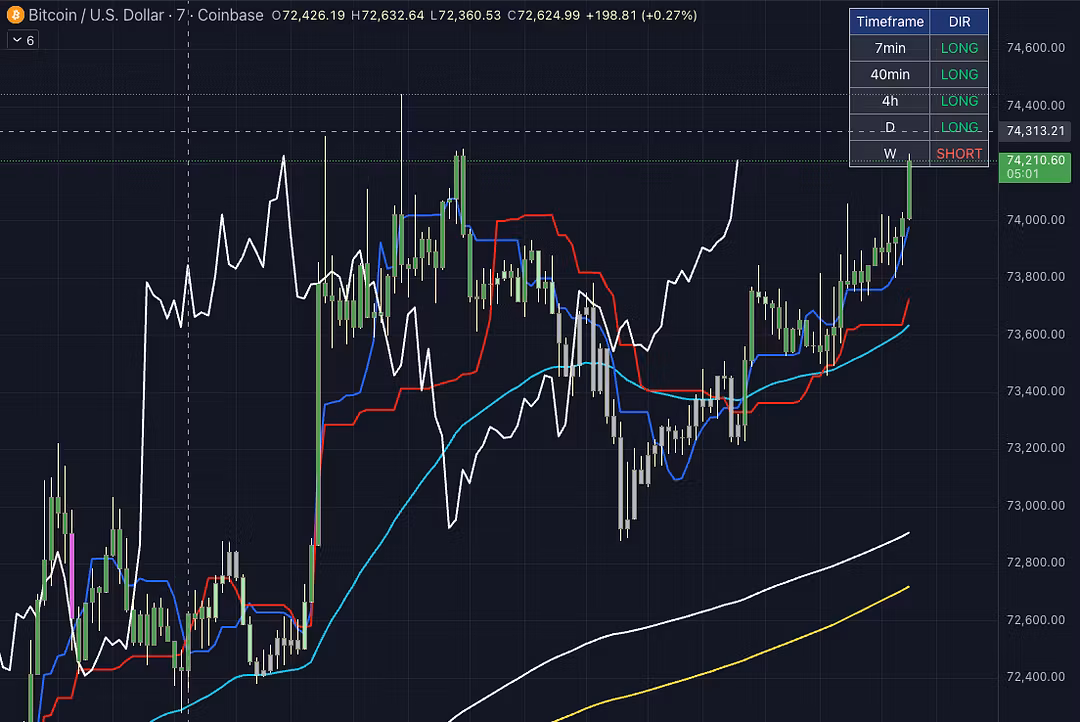
Task: Click the 40min row in timeframe table
Action: pyautogui.click(x=889, y=74)
